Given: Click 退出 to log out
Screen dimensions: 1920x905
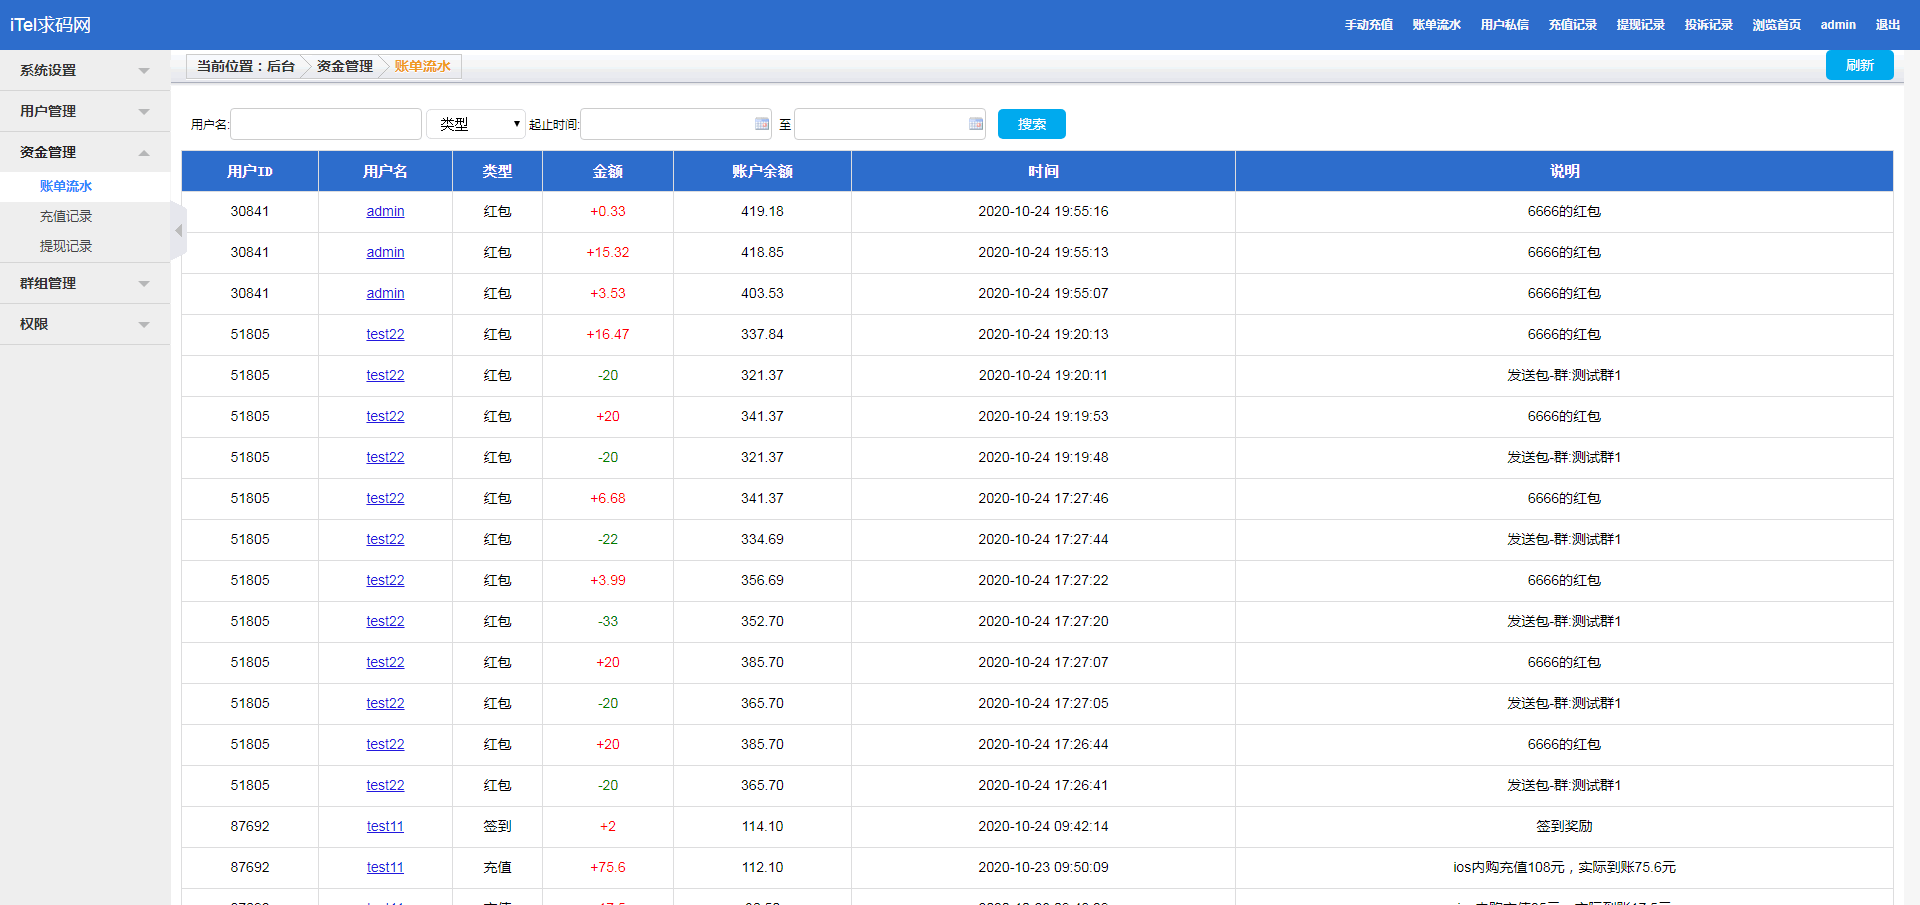Looking at the screenshot, I should (1887, 25).
